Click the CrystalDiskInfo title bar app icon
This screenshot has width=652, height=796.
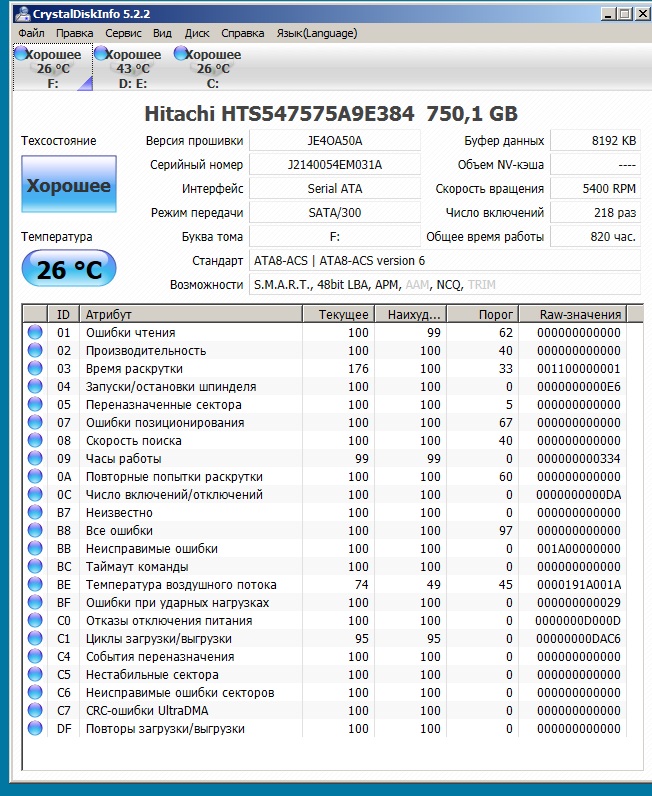(x=22, y=14)
